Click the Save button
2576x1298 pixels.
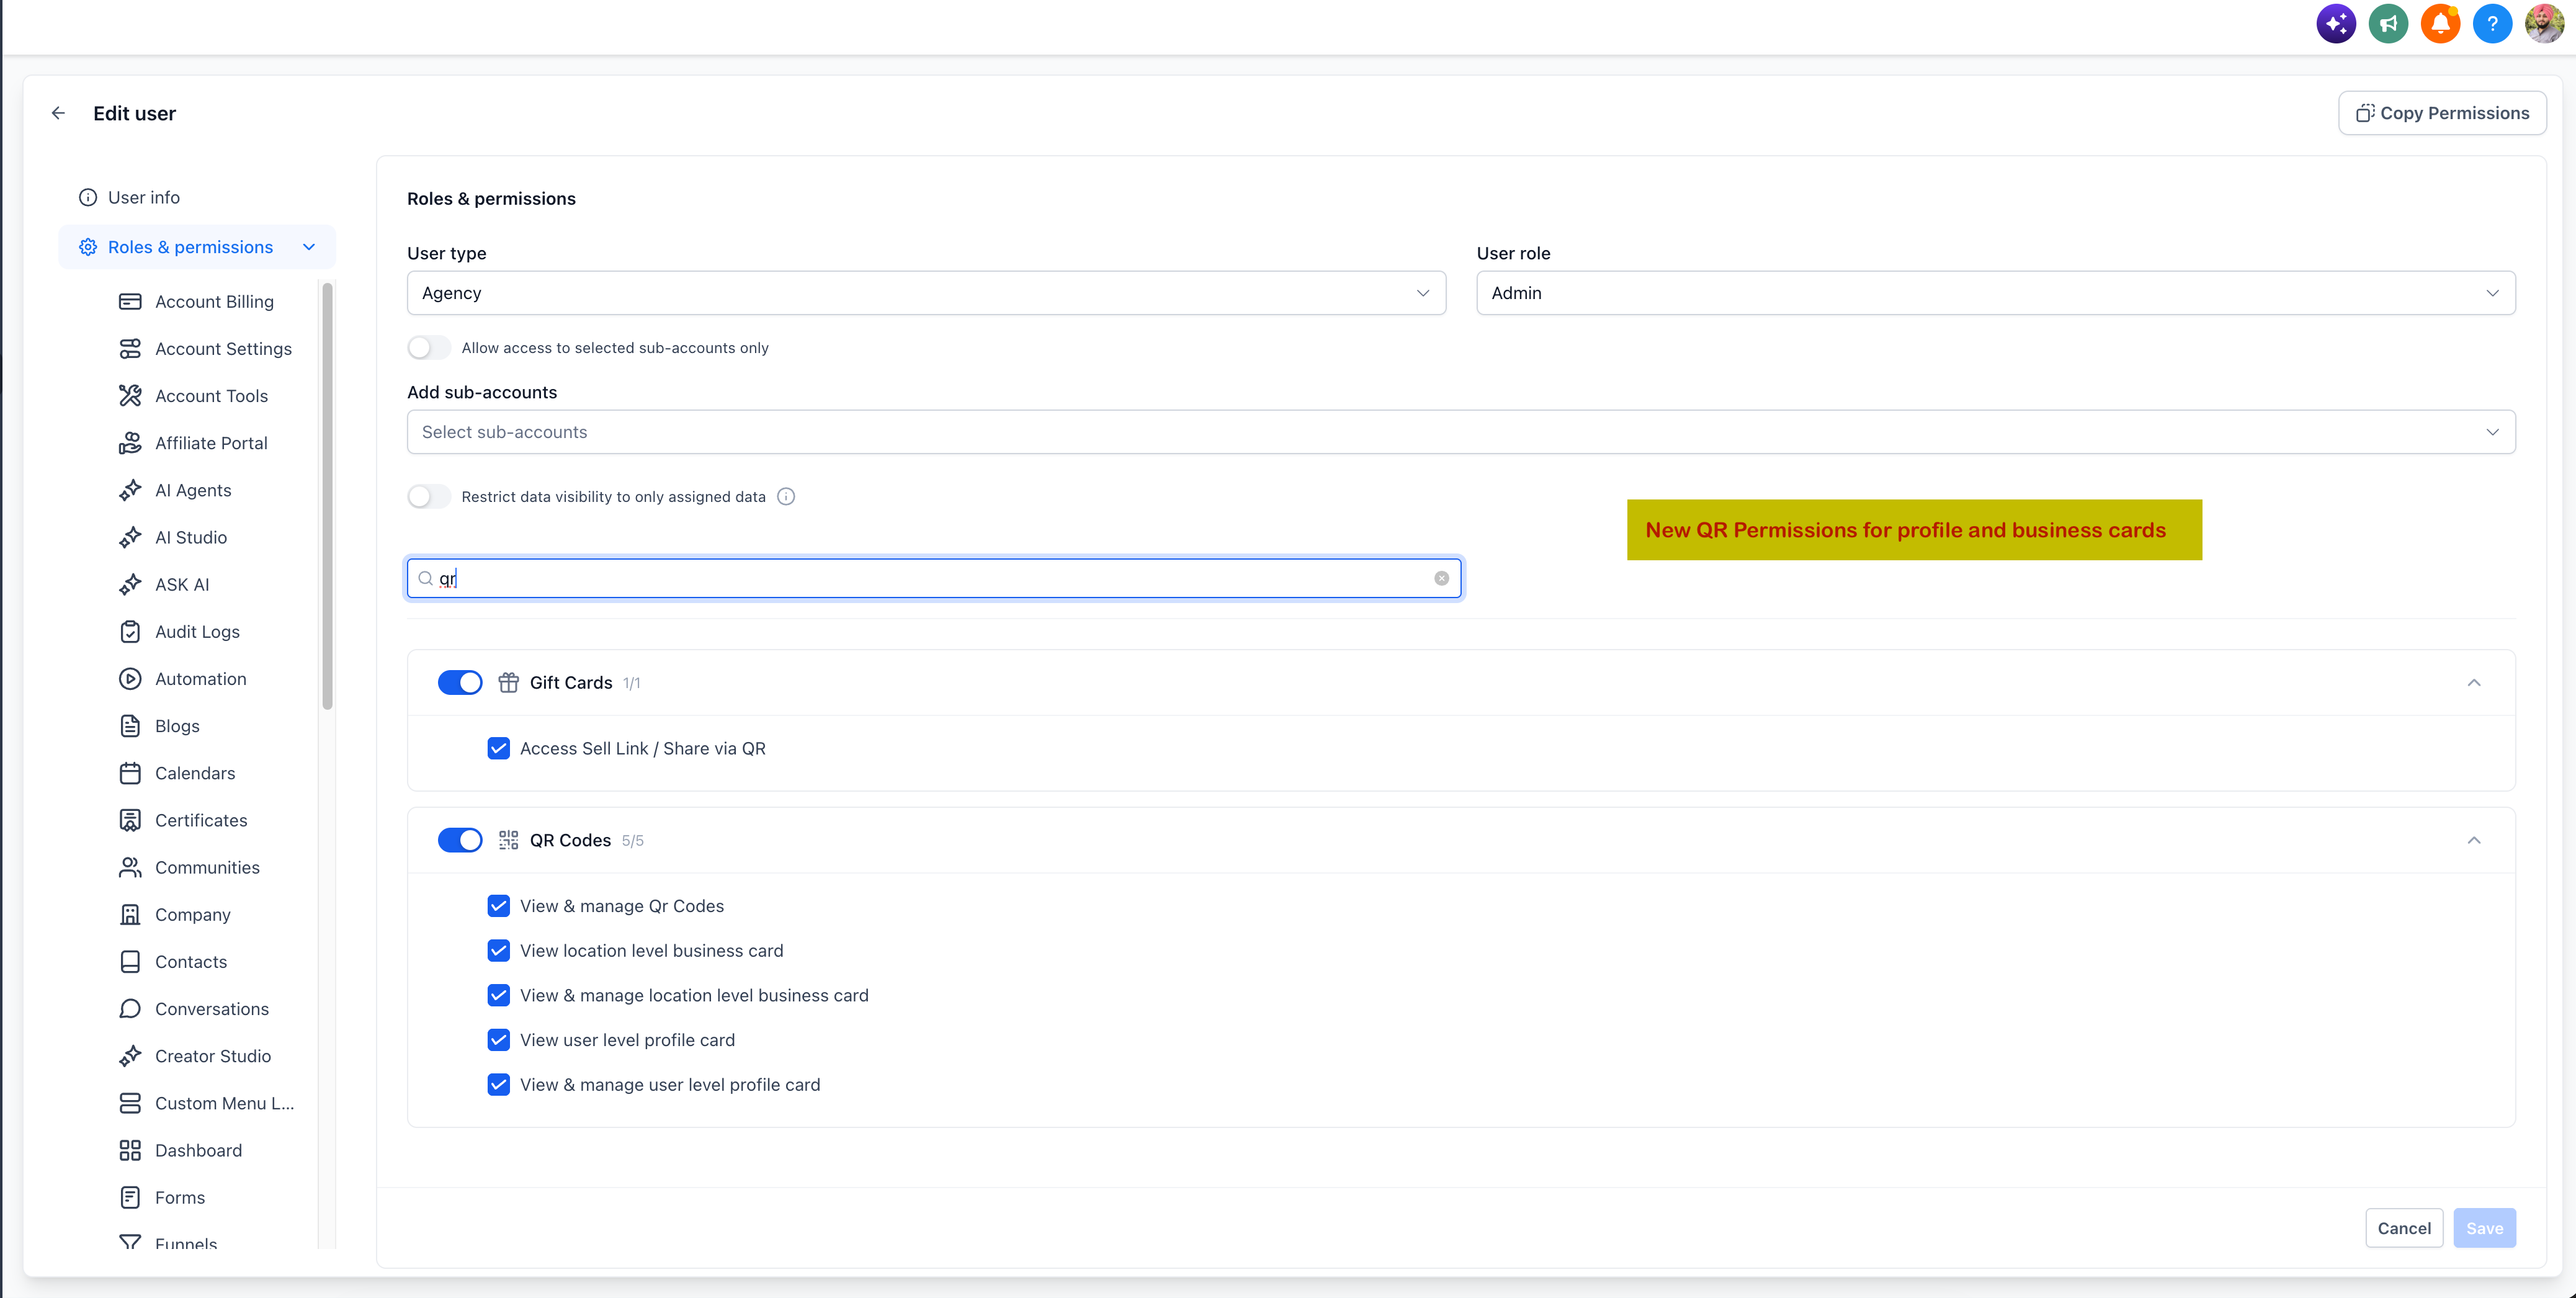(2484, 1228)
